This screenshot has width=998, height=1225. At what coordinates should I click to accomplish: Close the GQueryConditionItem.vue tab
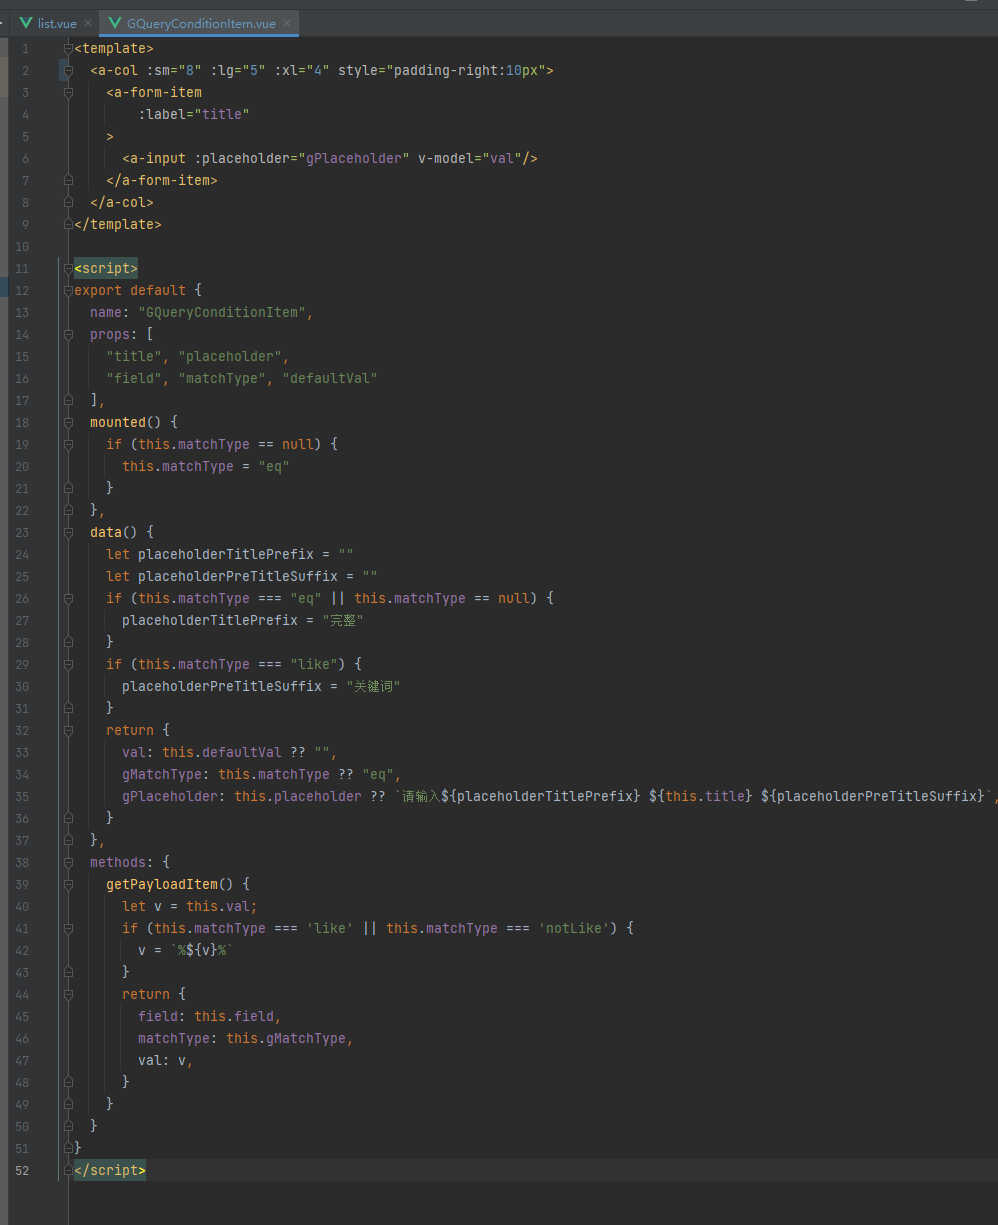pyautogui.click(x=288, y=24)
